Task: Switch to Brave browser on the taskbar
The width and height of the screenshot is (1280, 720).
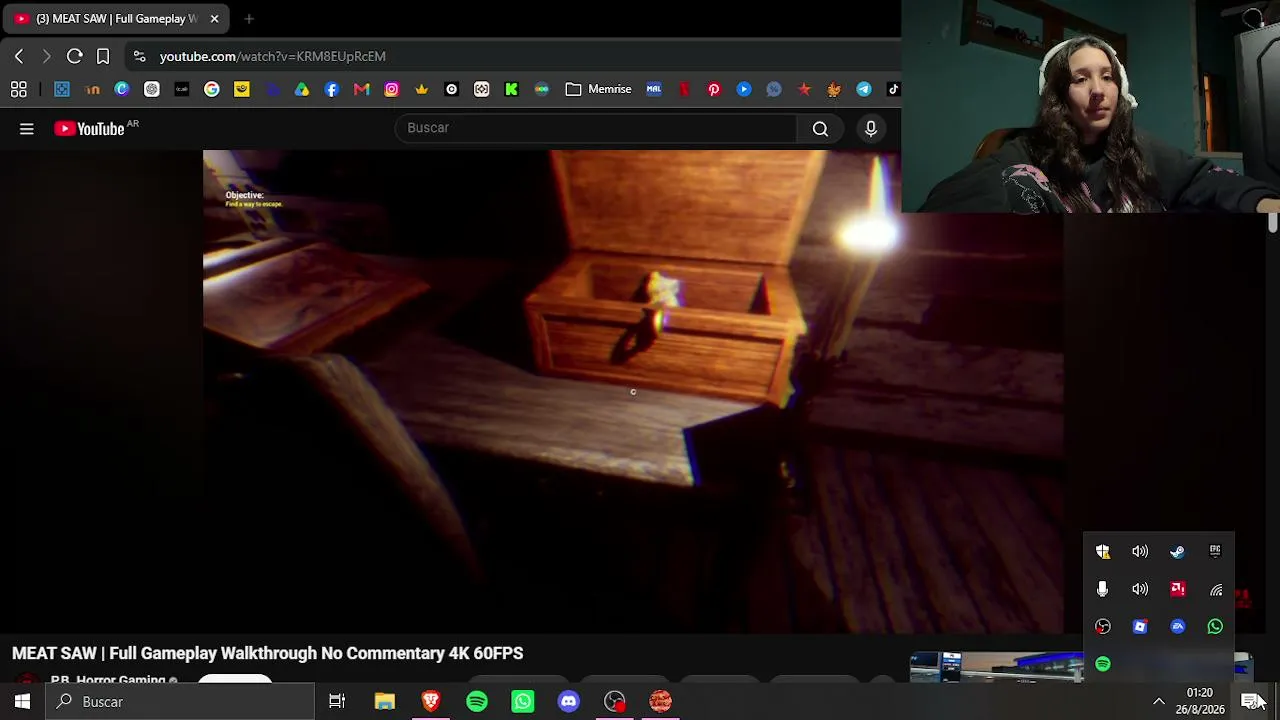Action: (x=431, y=701)
